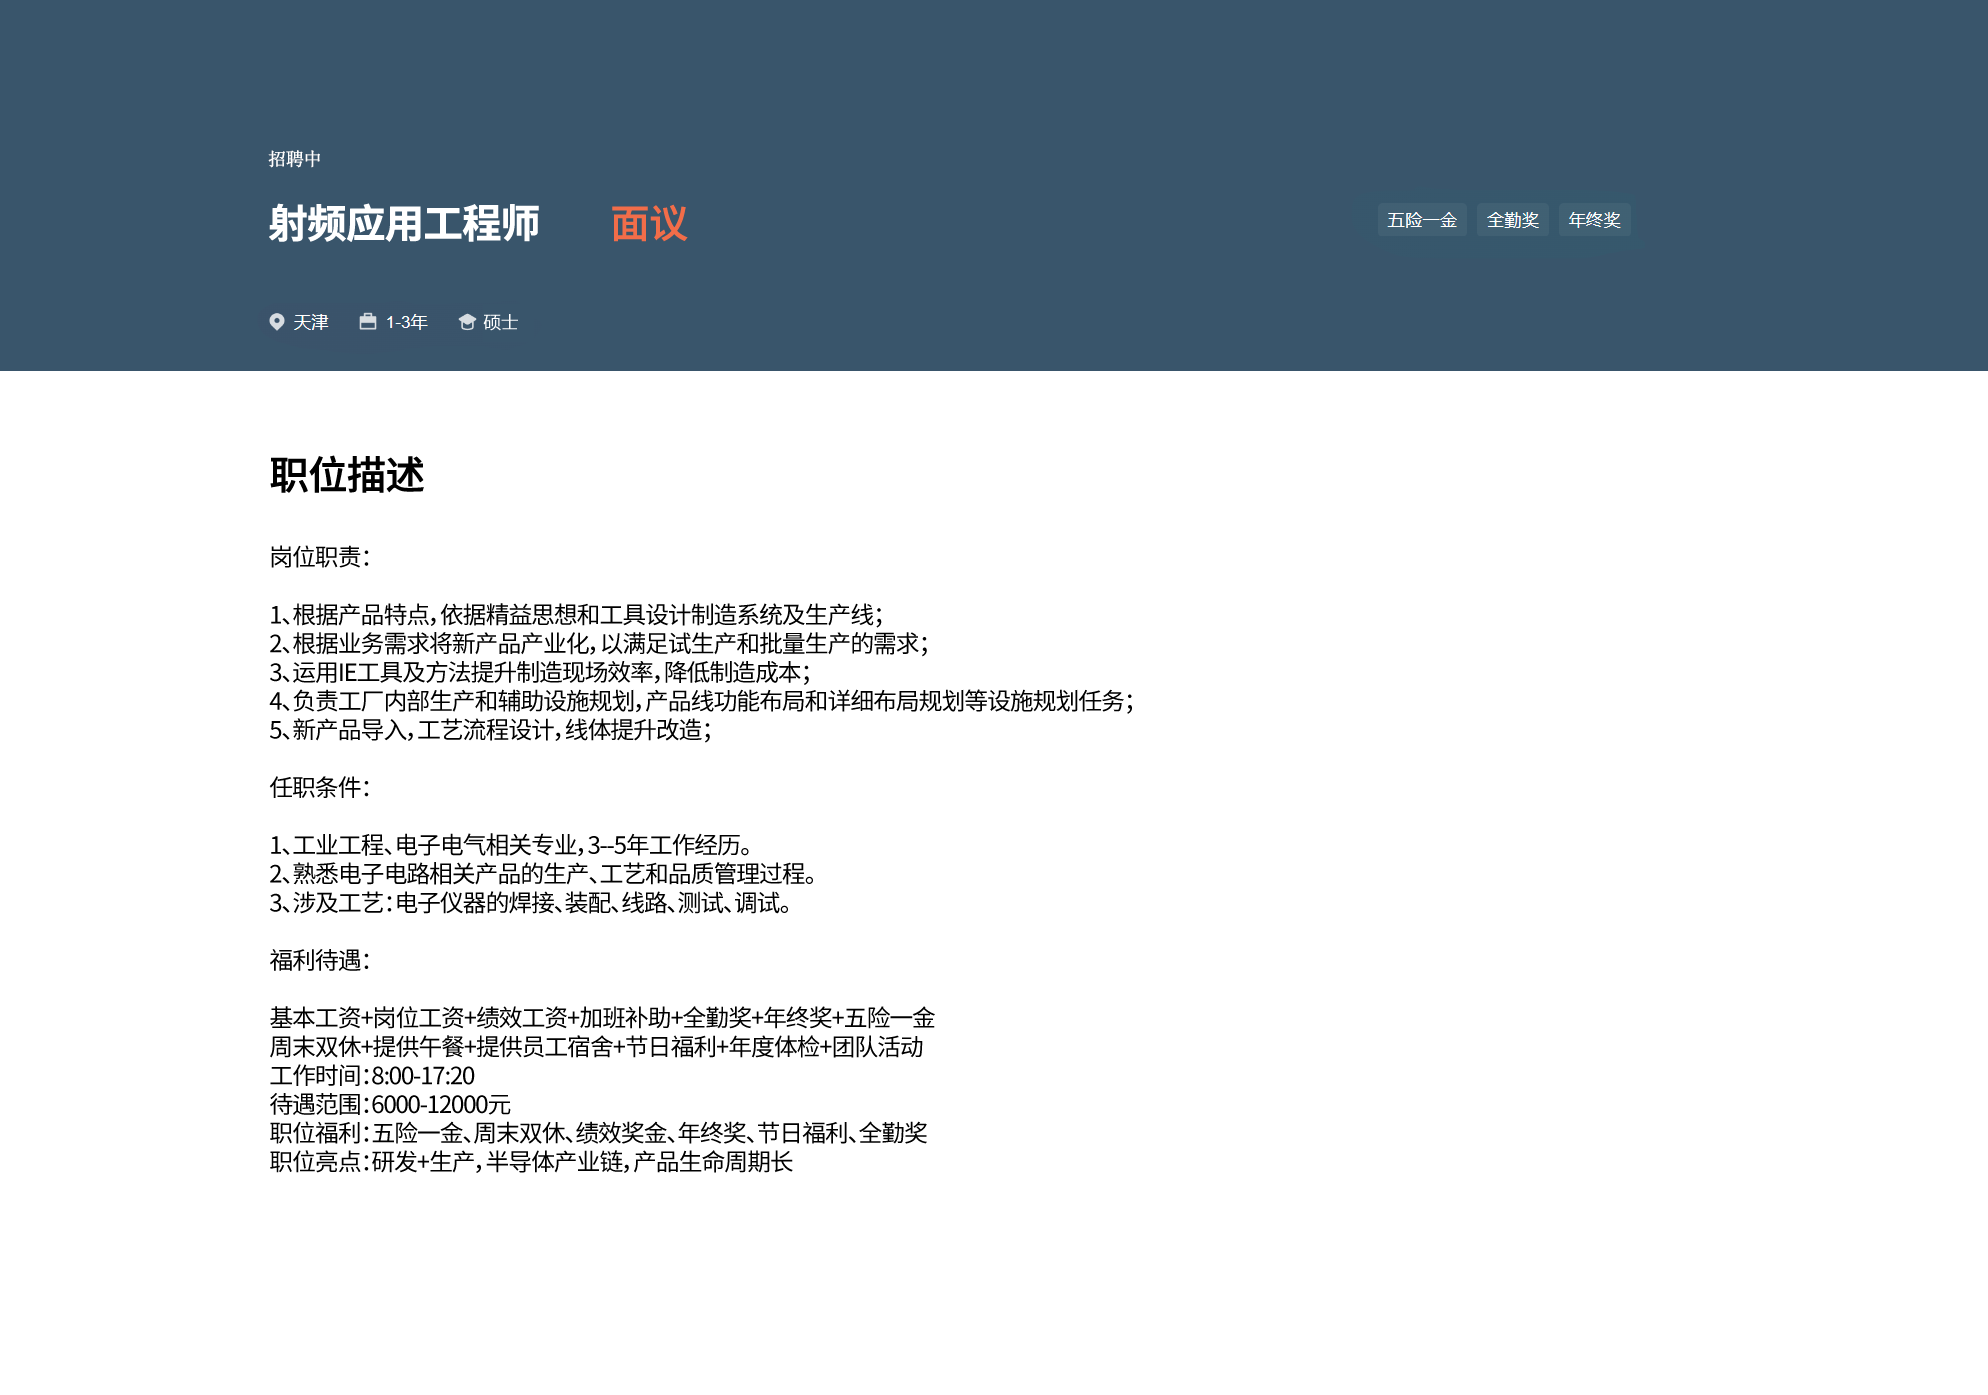Click the 年终奖 benefit tag
Screen dimensions: 1988x1395
click(x=1595, y=220)
